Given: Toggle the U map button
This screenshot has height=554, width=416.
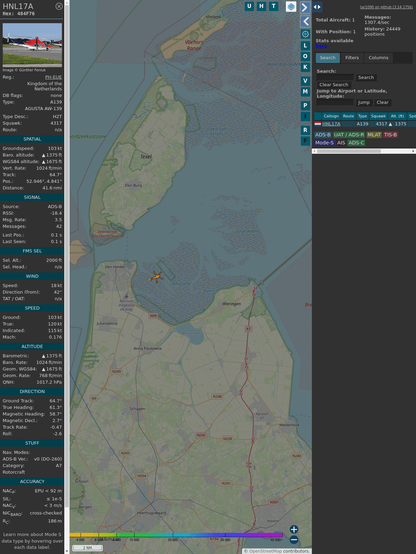Looking at the screenshot, I should [249, 6].
